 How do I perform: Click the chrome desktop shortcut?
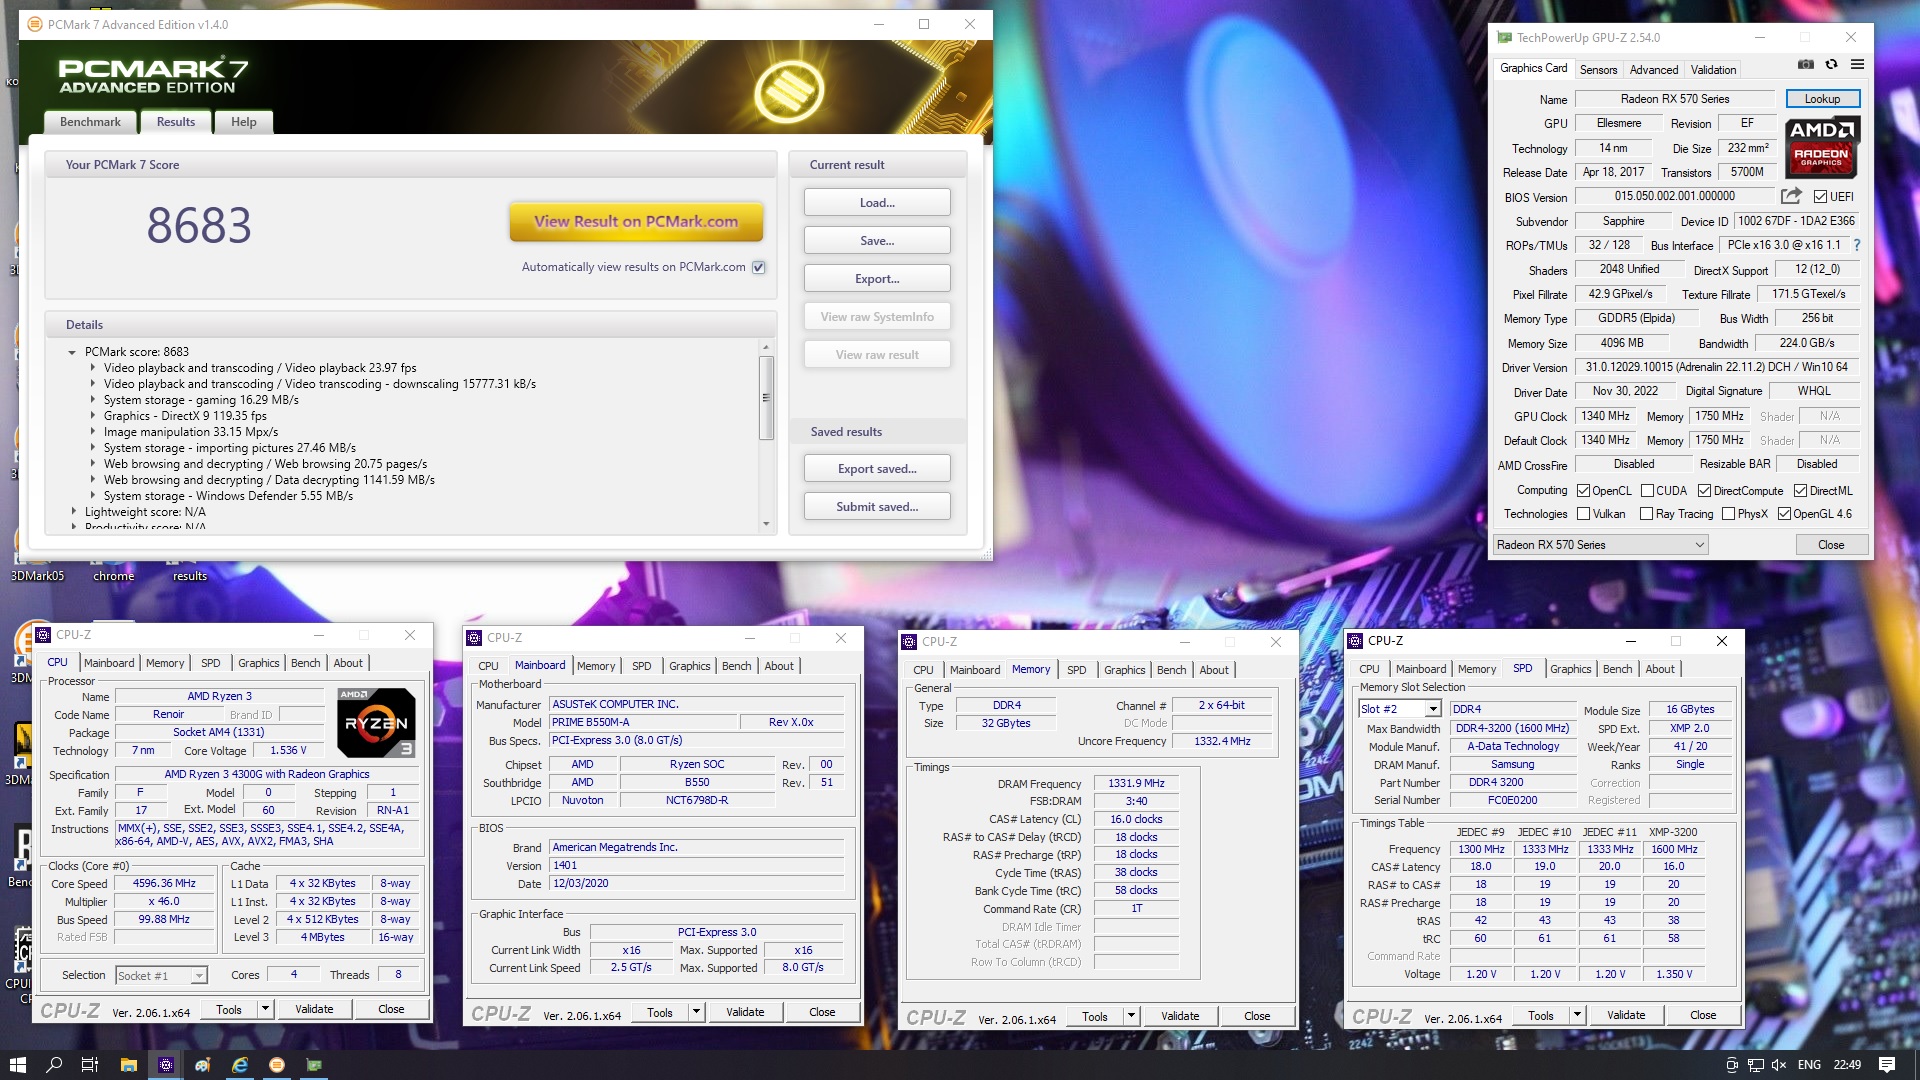[113, 576]
